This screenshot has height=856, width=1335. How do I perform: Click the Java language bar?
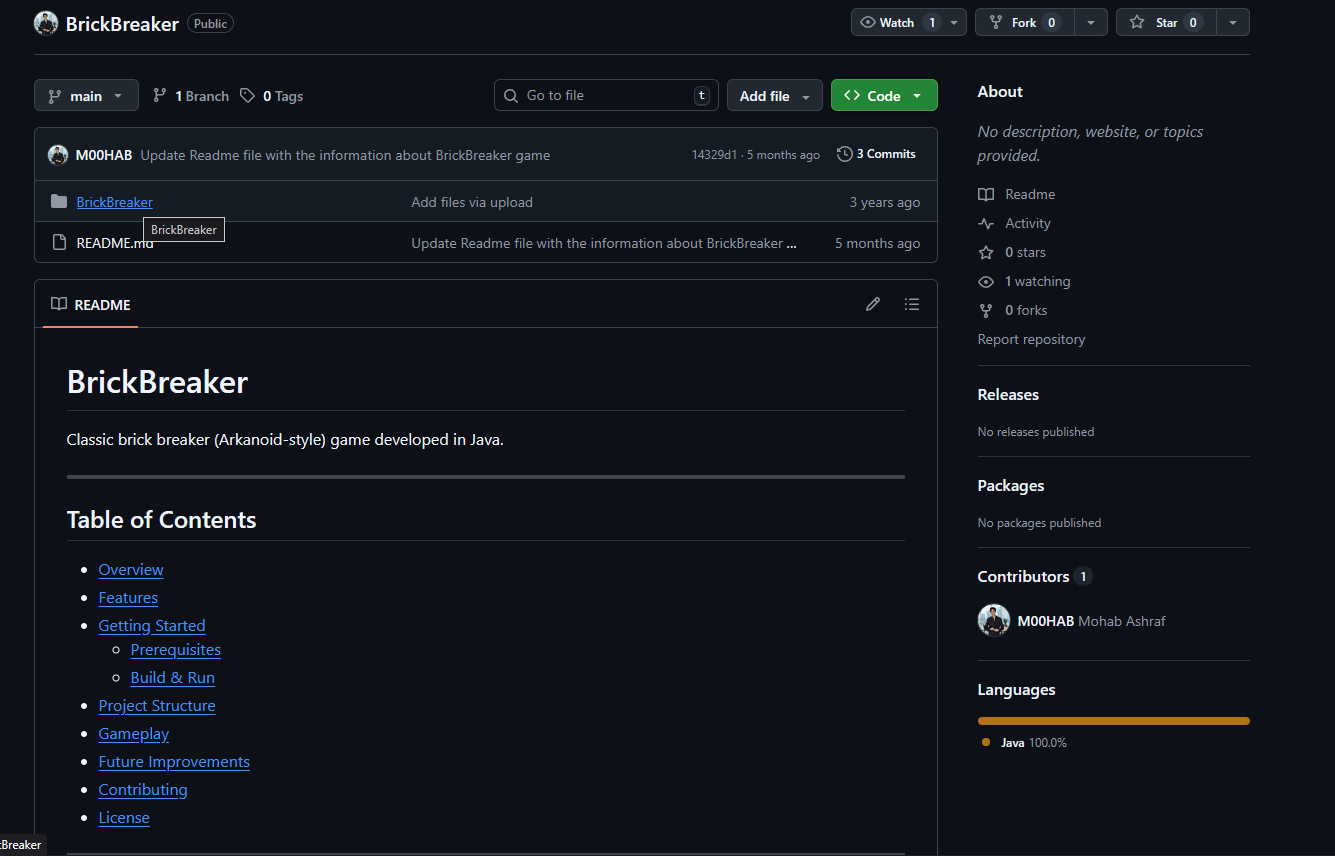tap(1113, 721)
